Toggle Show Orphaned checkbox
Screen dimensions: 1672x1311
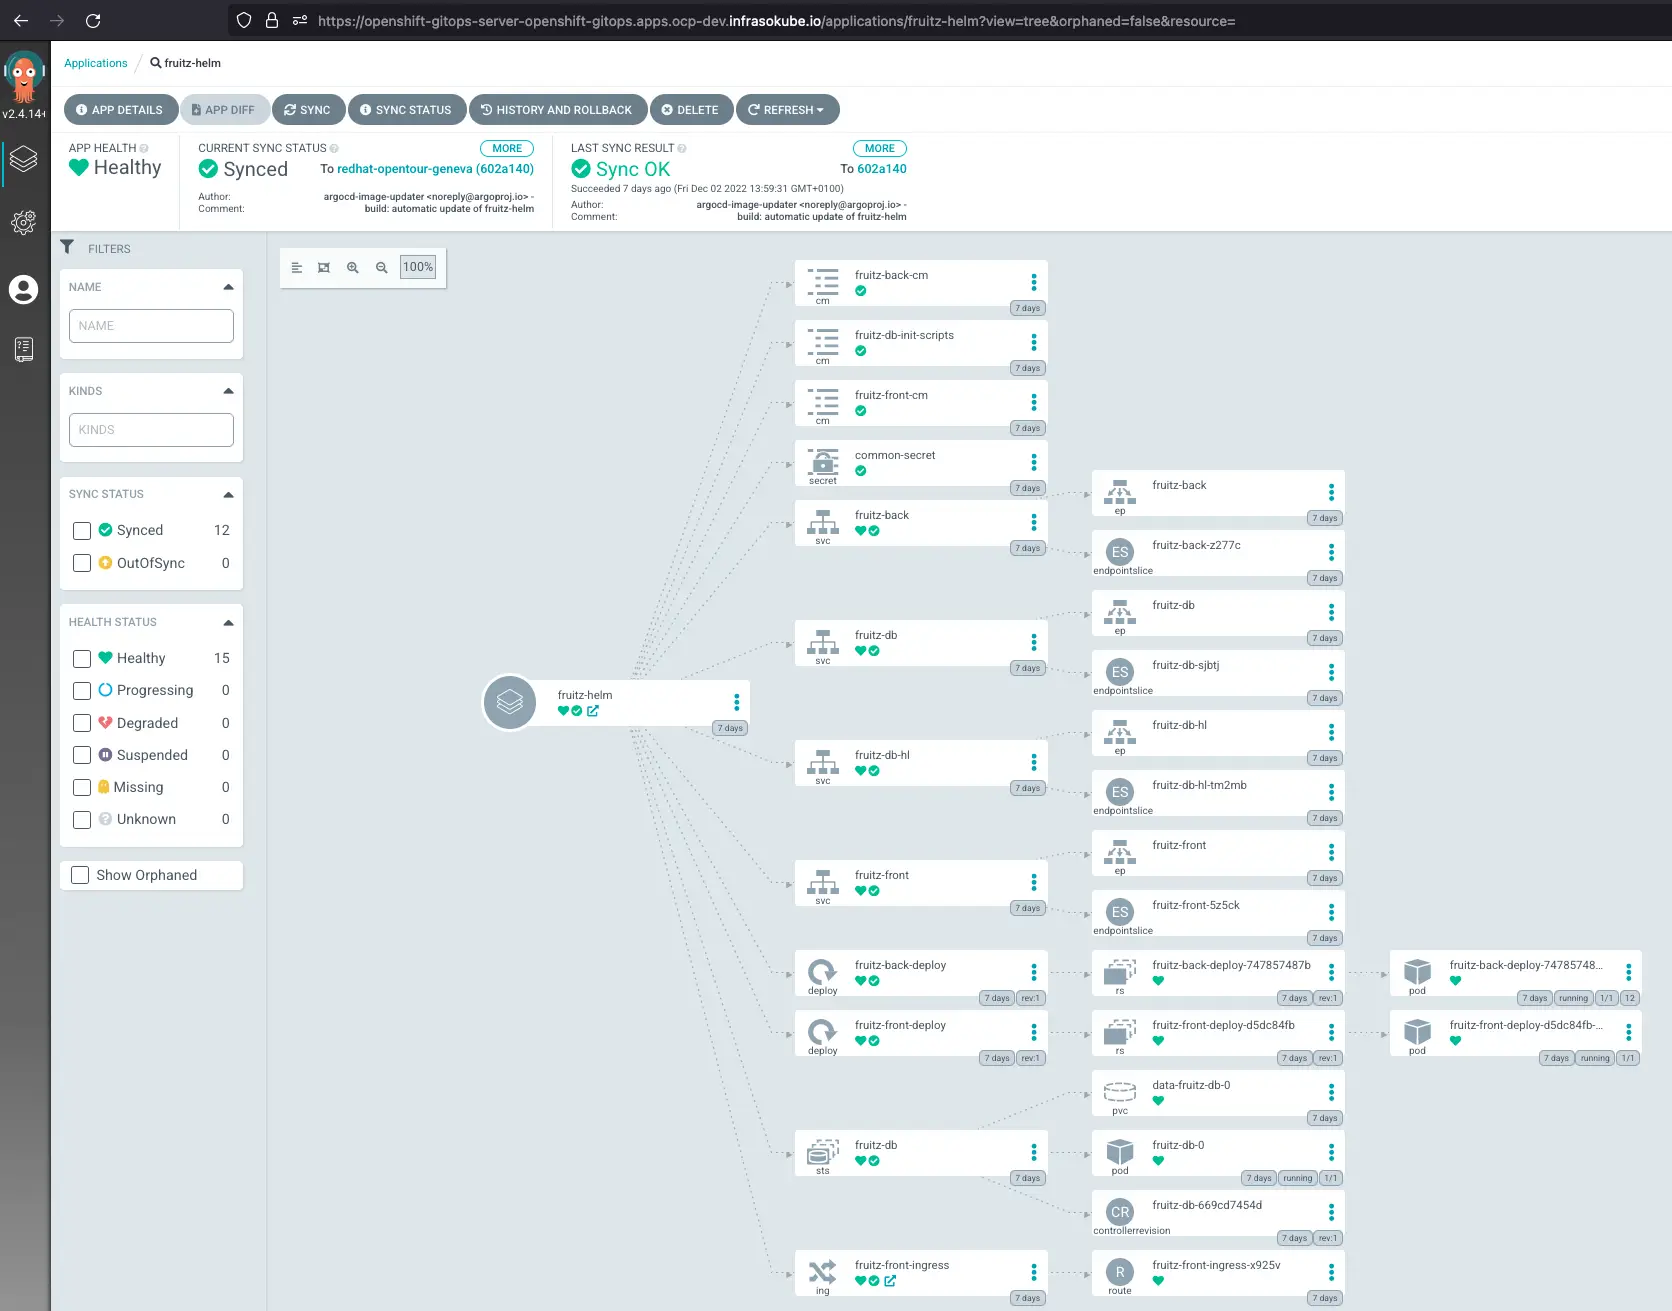(80, 875)
